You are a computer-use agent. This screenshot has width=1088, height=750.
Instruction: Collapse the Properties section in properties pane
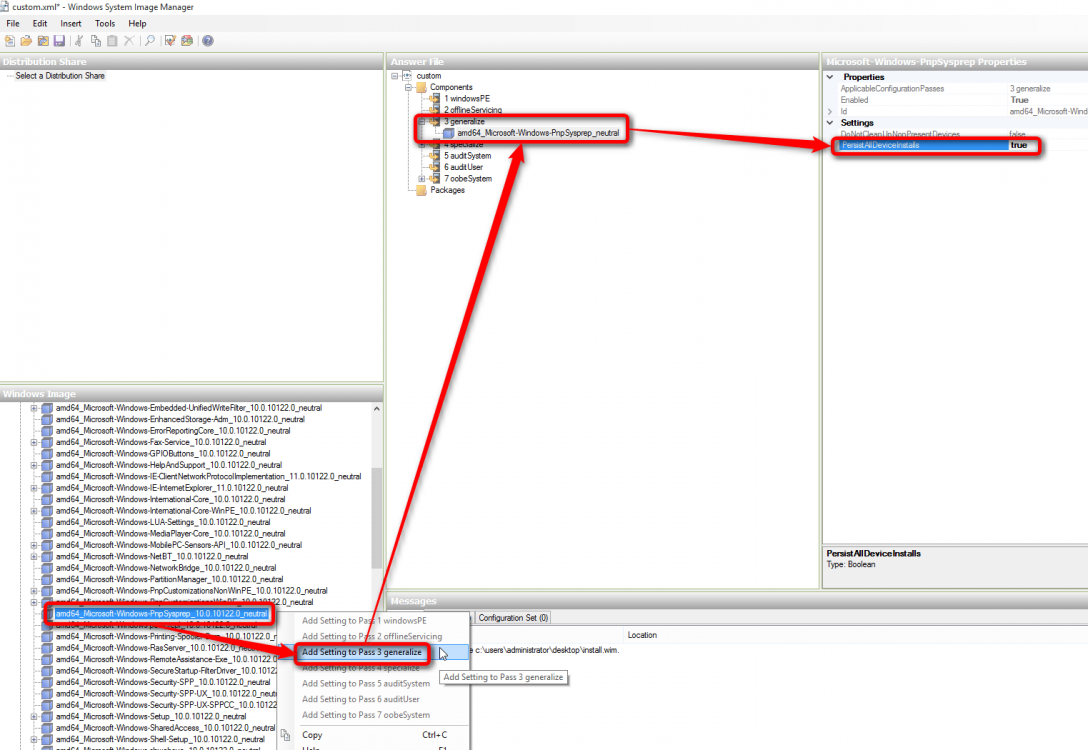[830, 77]
